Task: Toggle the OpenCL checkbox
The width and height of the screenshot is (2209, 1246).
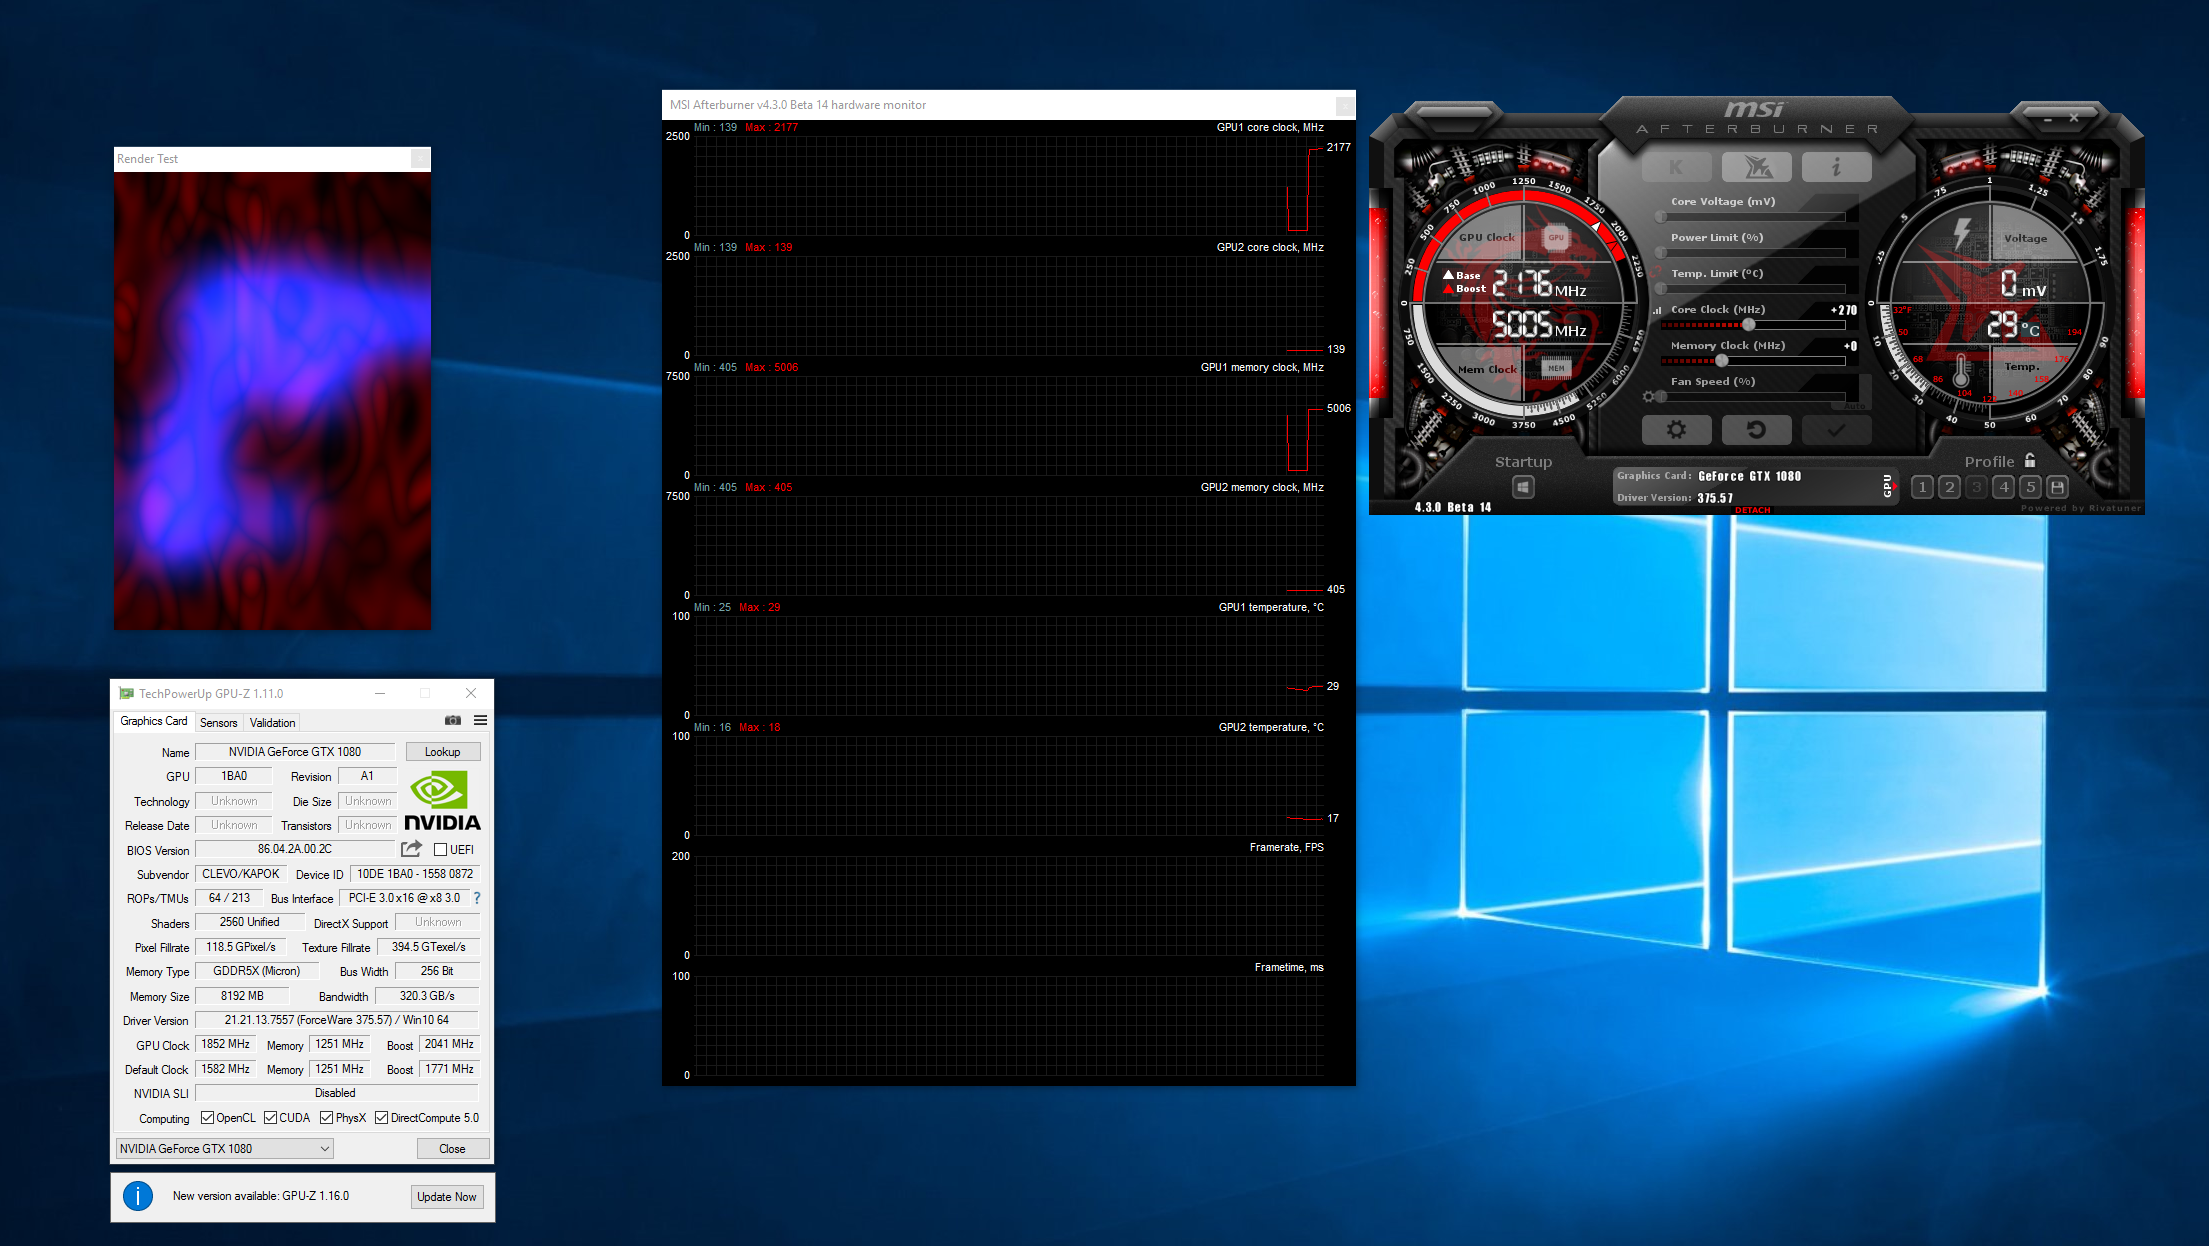Action: 207,1118
